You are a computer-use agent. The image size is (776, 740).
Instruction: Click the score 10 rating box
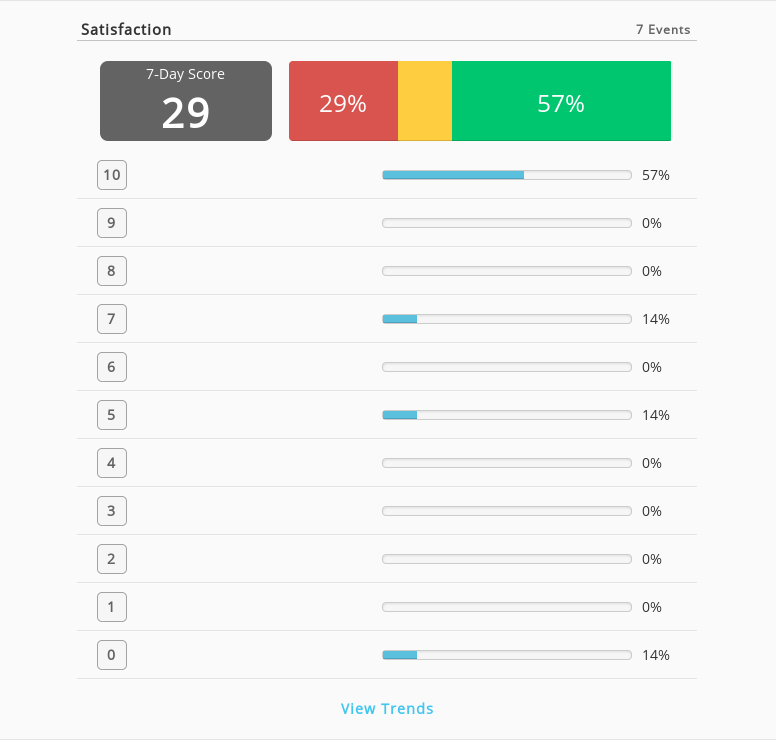pyautogui.click(x=112, y=175)
